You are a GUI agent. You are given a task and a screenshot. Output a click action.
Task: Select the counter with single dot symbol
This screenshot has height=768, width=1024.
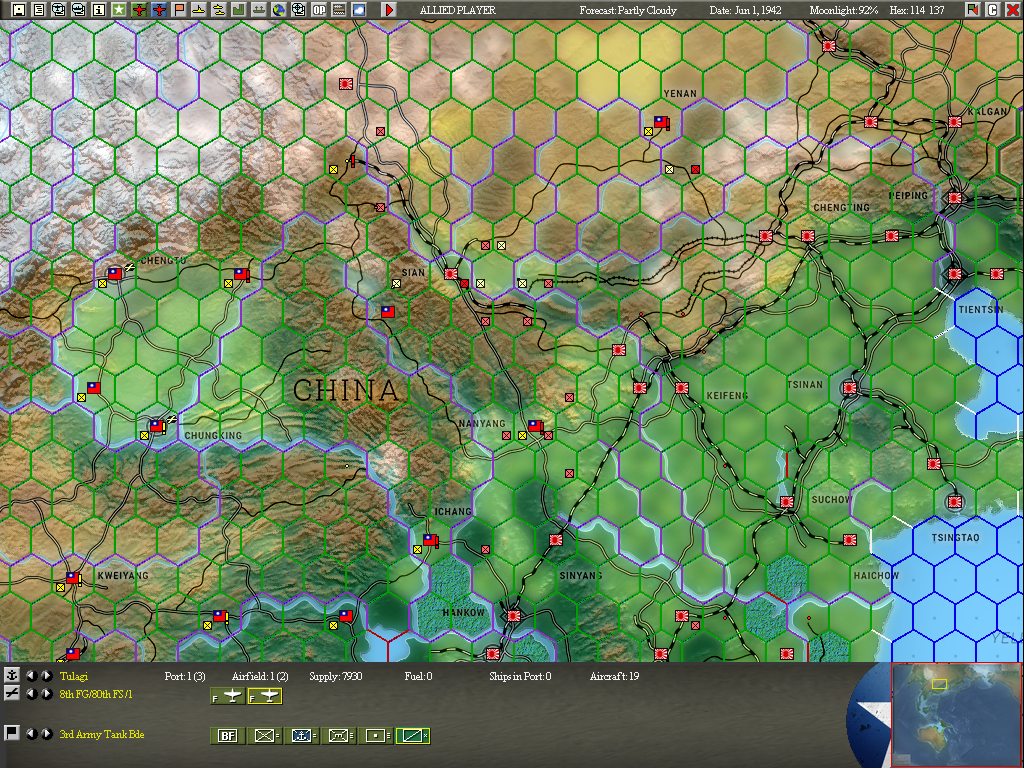(x=376, y=736)
